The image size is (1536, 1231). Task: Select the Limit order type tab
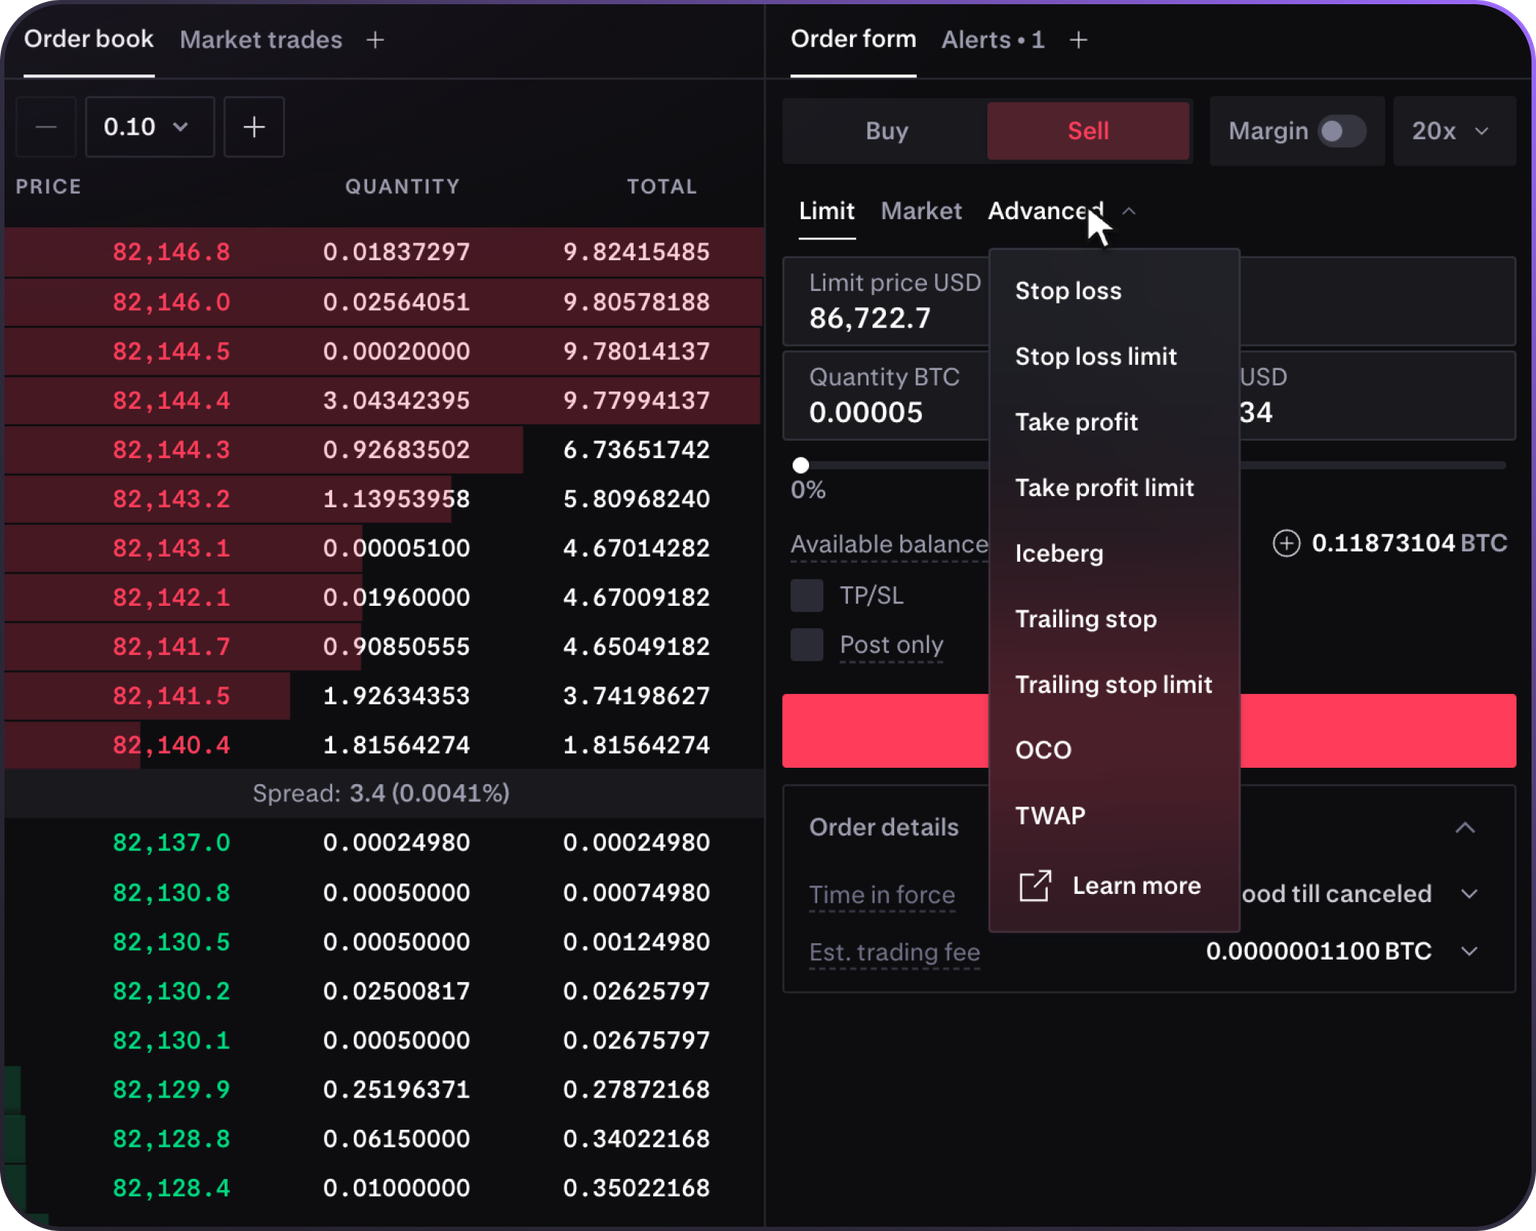pyautogui.click(x=827, y=211)
